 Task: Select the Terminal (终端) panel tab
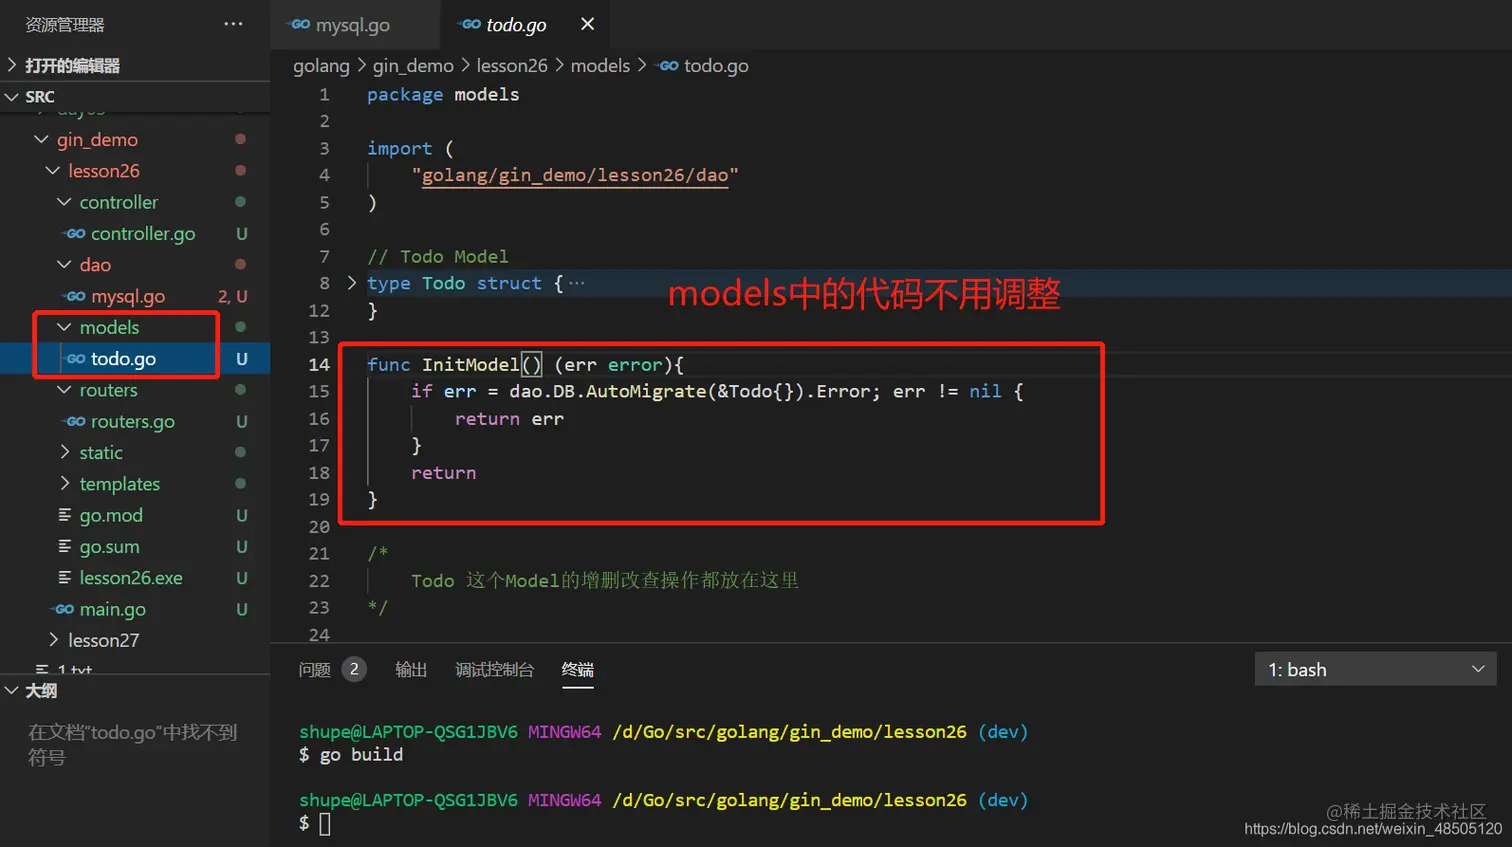point(578,669)
